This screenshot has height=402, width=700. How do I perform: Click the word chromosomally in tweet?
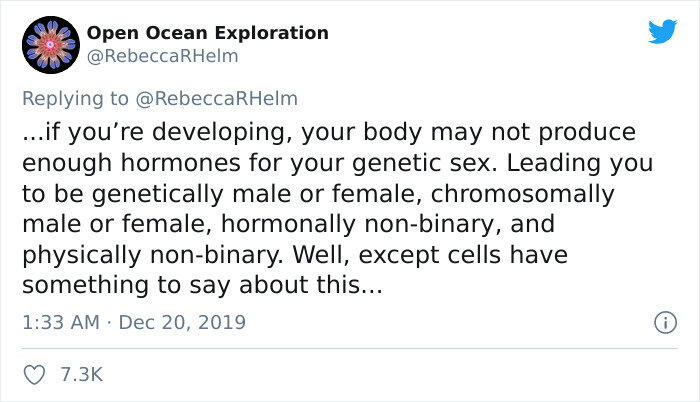522,194
